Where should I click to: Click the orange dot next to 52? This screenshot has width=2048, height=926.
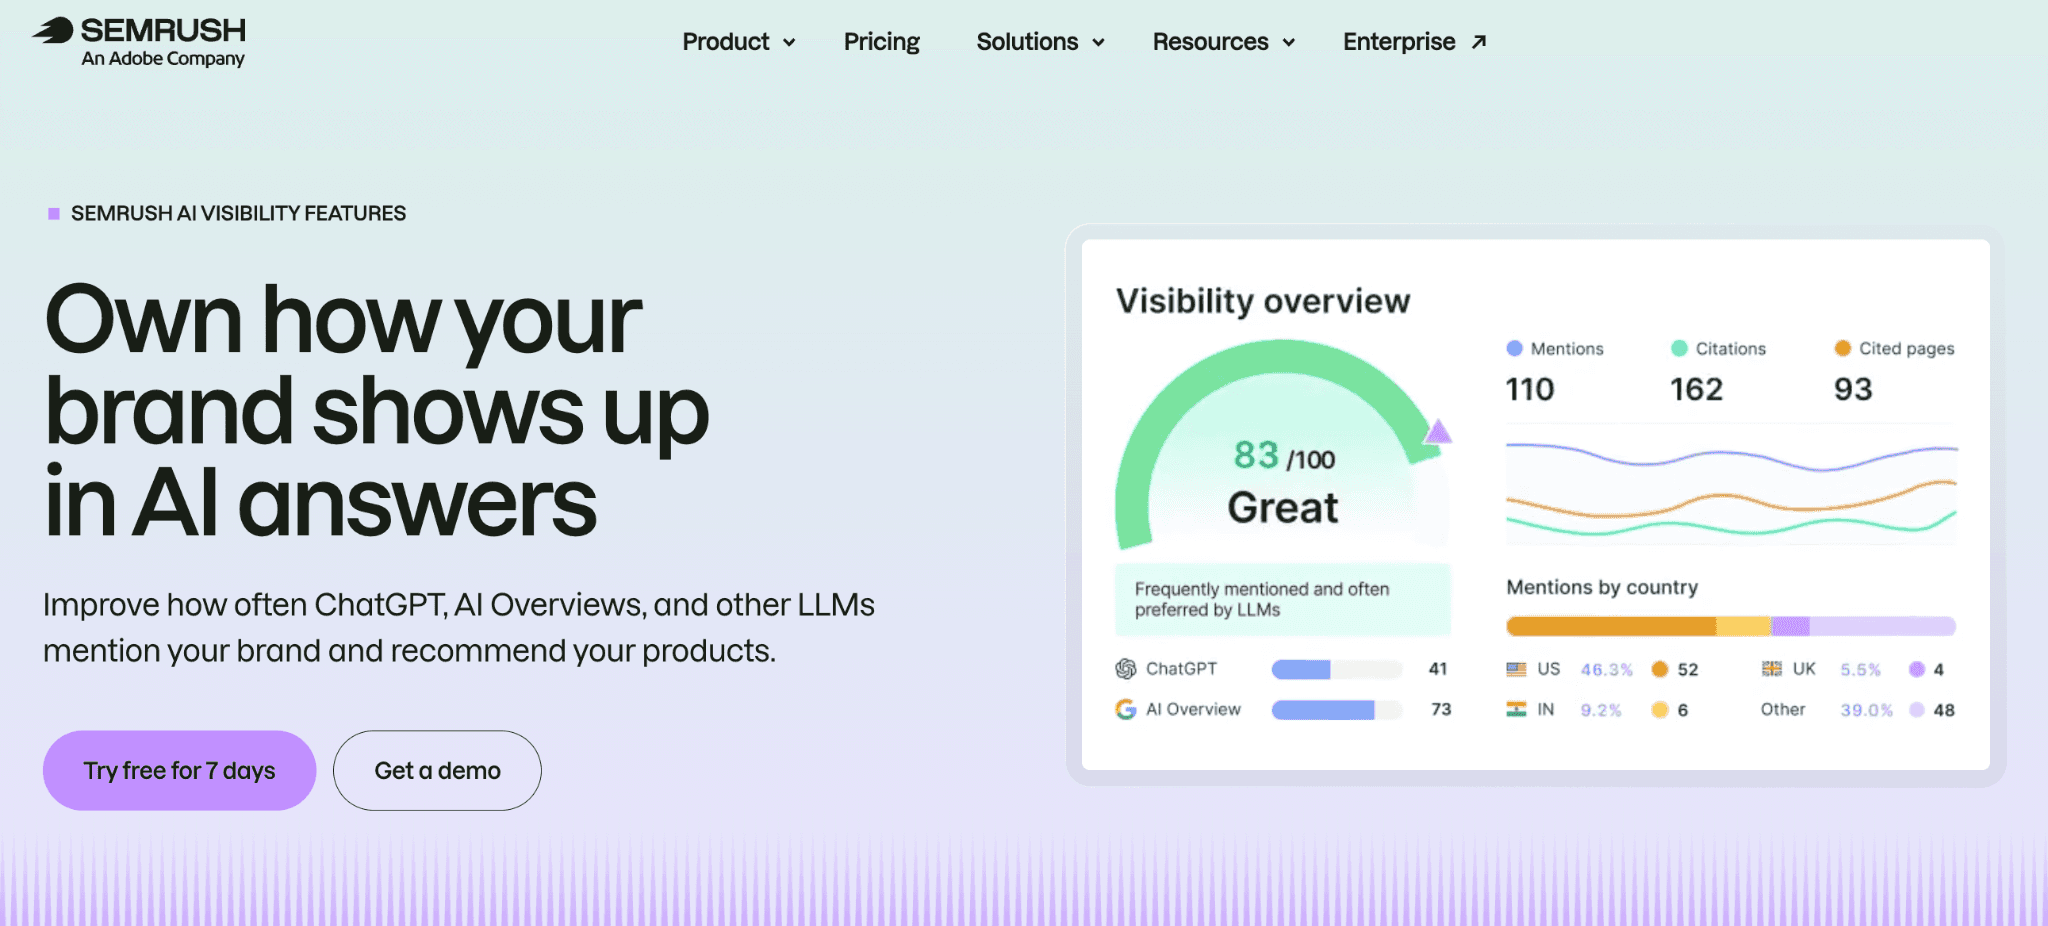click(1660, 669)
